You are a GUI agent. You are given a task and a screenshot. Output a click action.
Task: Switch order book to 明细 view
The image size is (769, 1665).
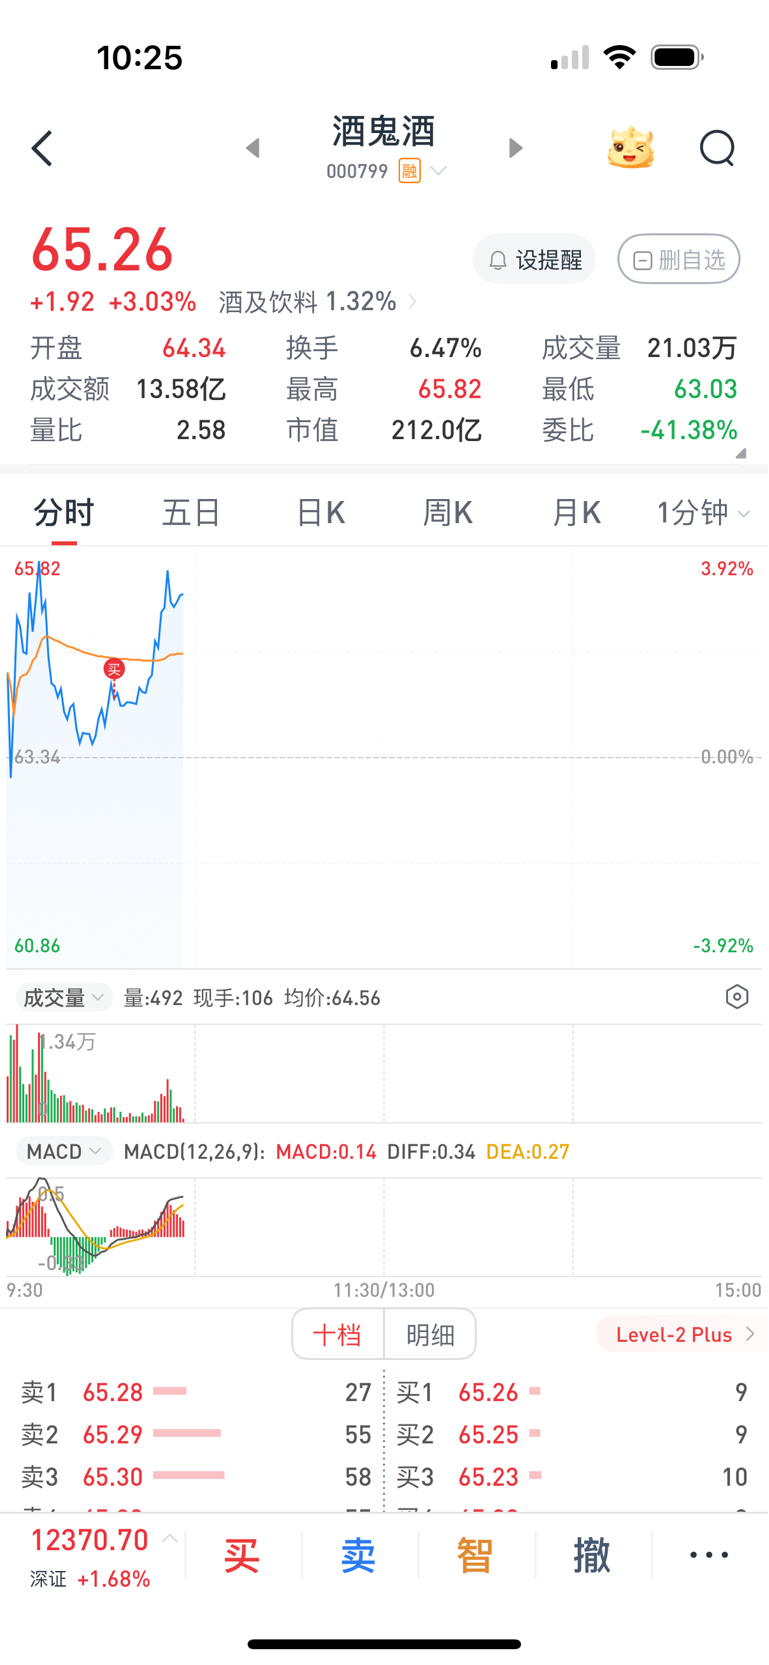click(x=430, y=1334)
